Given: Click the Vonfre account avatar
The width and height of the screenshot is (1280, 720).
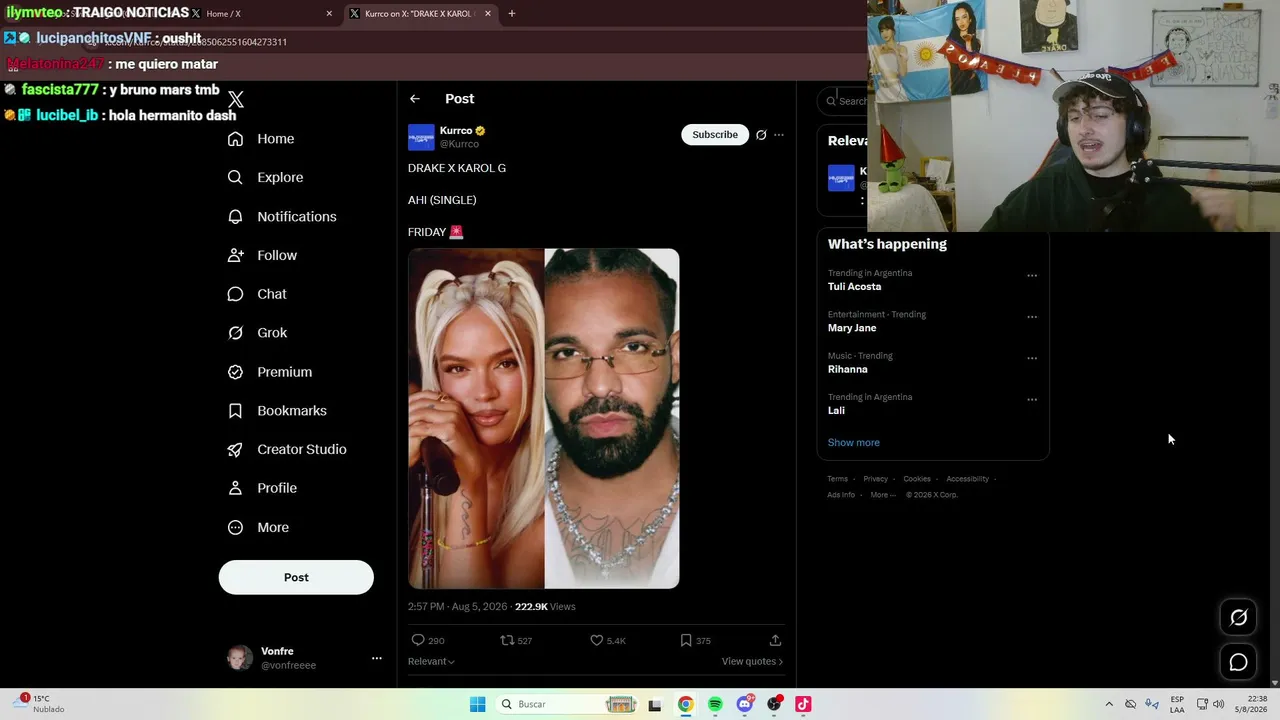Looking at the screenshot, I should (240, 658).
